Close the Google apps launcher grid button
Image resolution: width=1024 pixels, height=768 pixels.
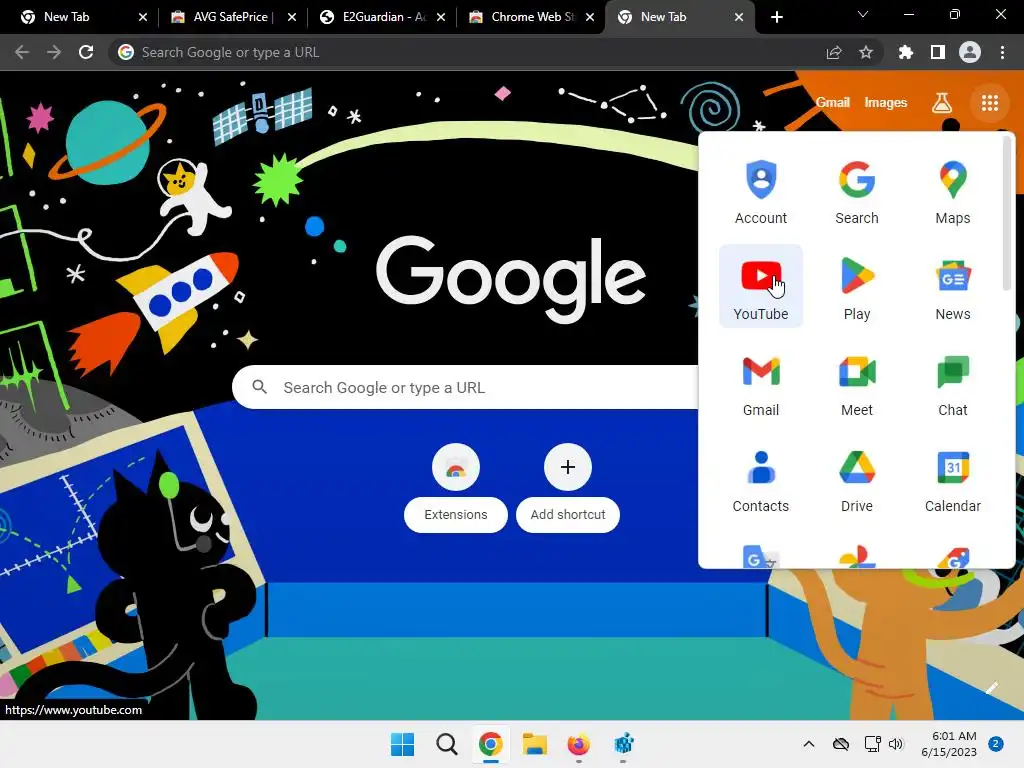989,103
